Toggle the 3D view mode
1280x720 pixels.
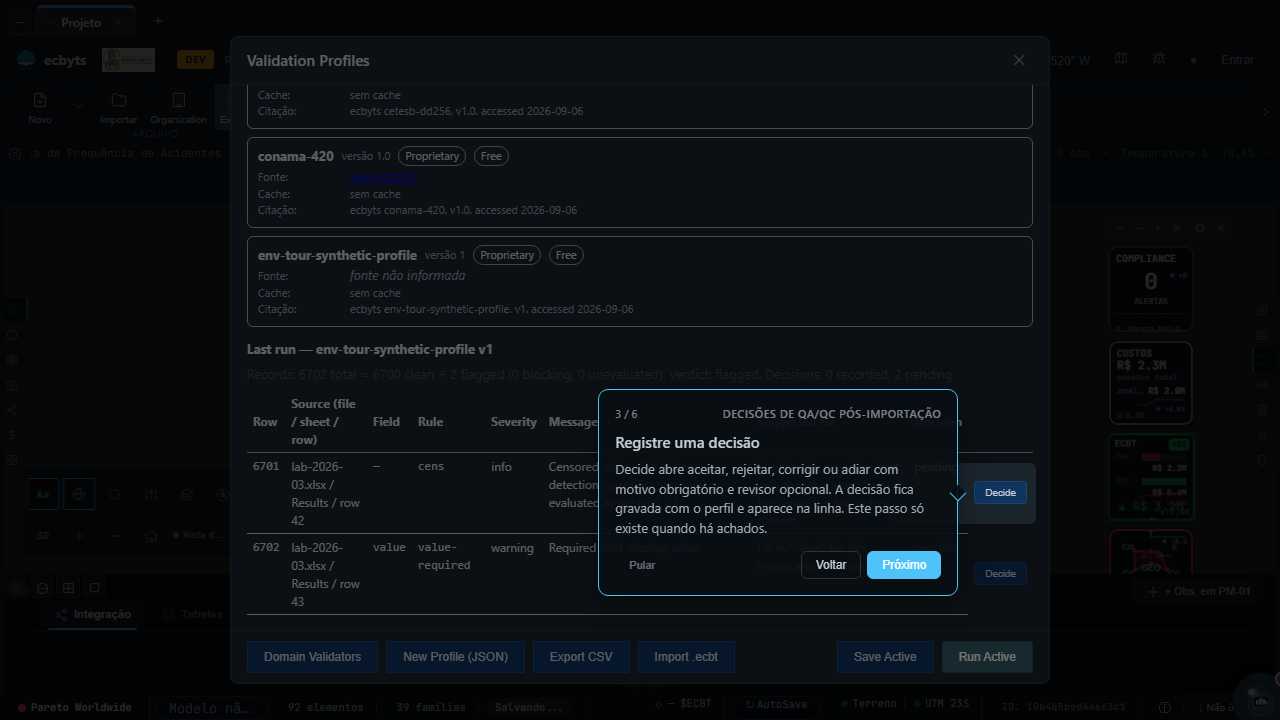coord(43,536)
